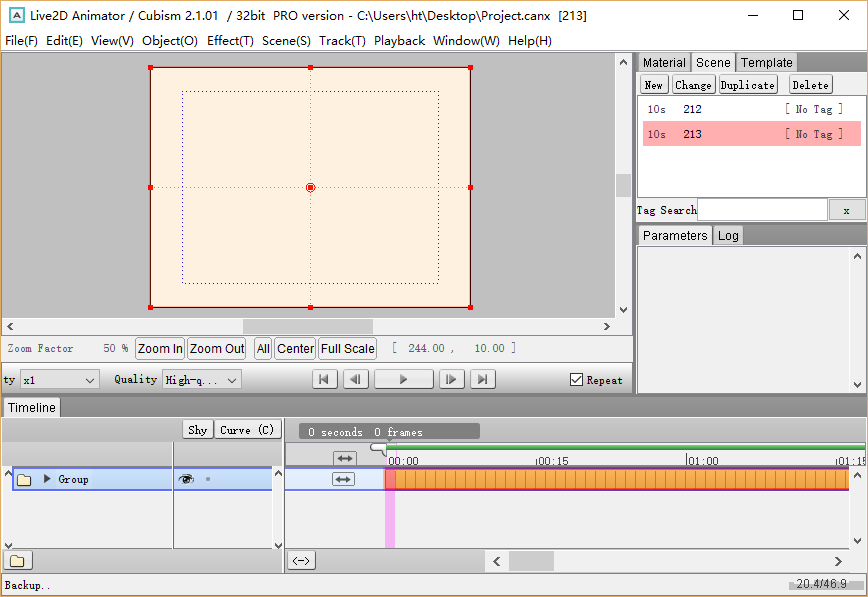The width and height of the screenshot is (868, 597).
Task: Open the File(F) menu
Action: (22, 41)
